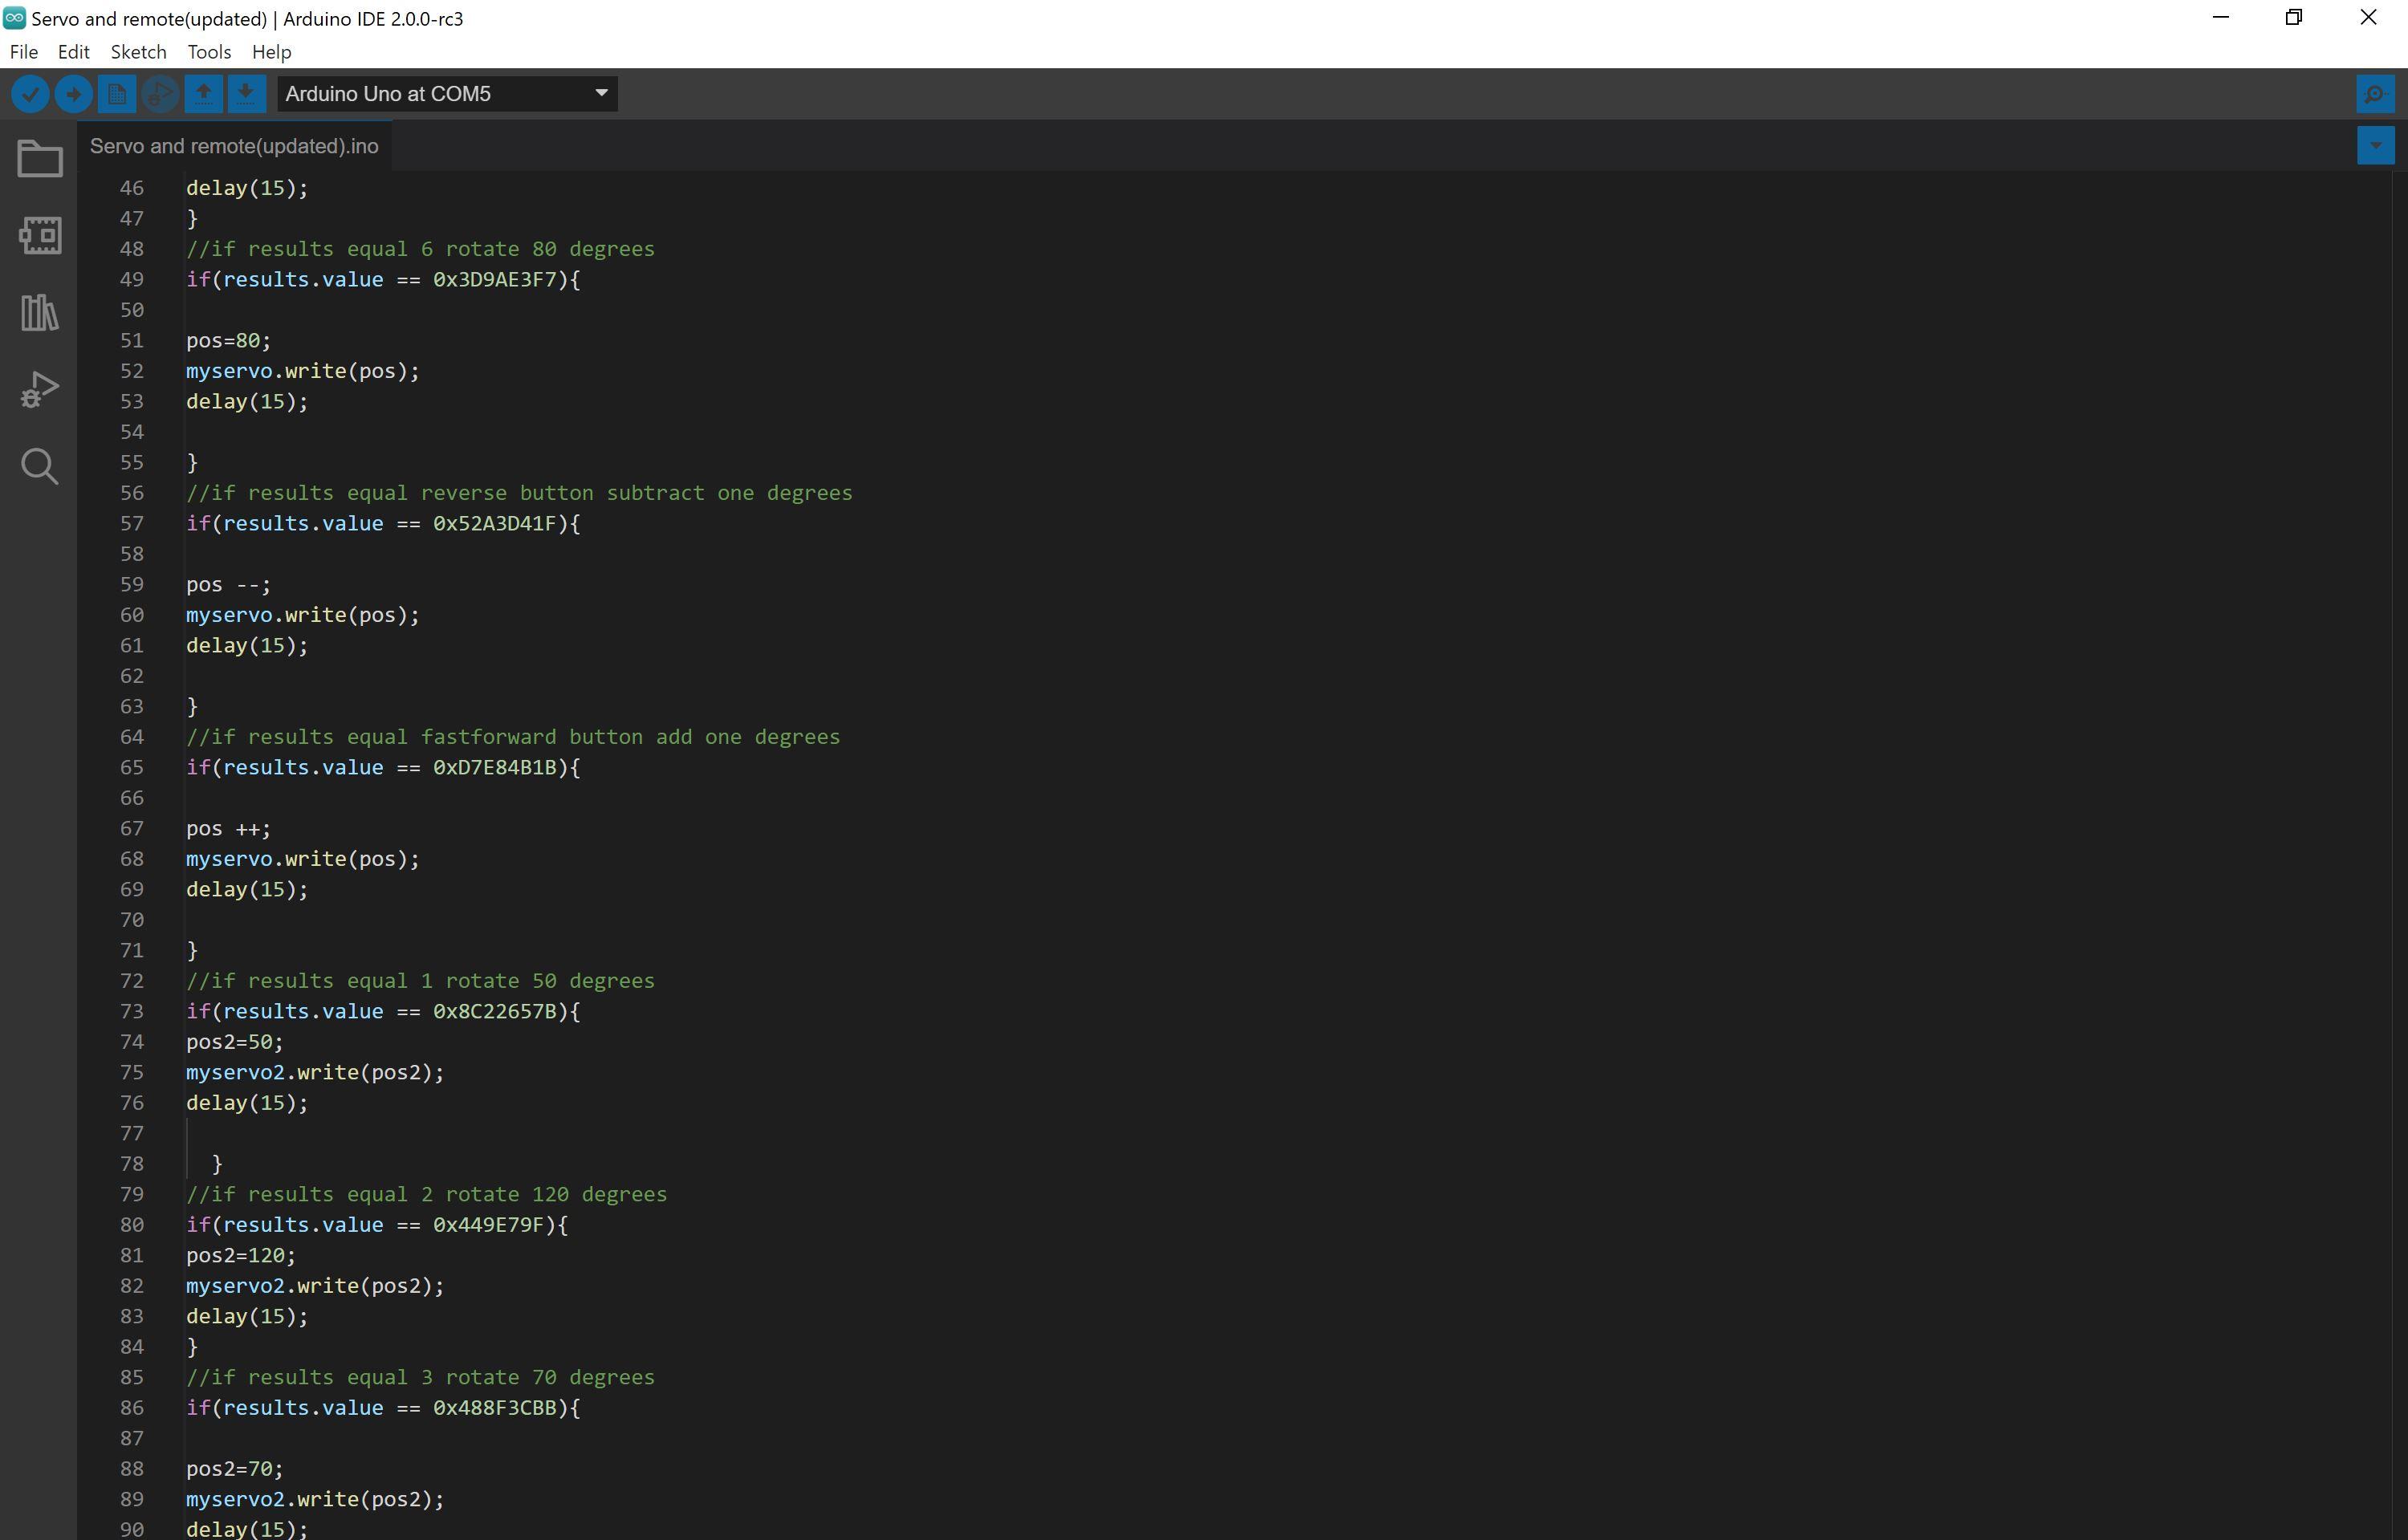Open the Tools menu
The image size is (2408, 1540).
tap(209, 52)
